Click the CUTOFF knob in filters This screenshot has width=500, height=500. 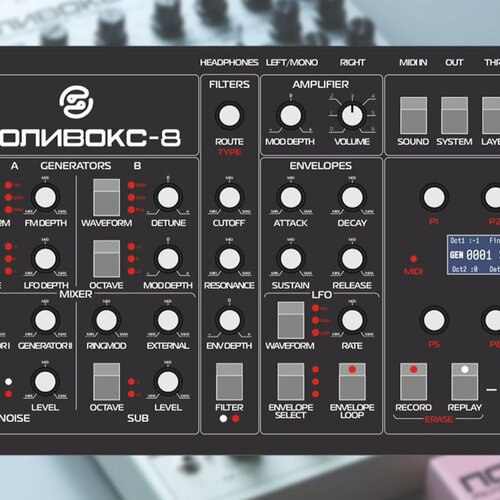click(229, 197)
